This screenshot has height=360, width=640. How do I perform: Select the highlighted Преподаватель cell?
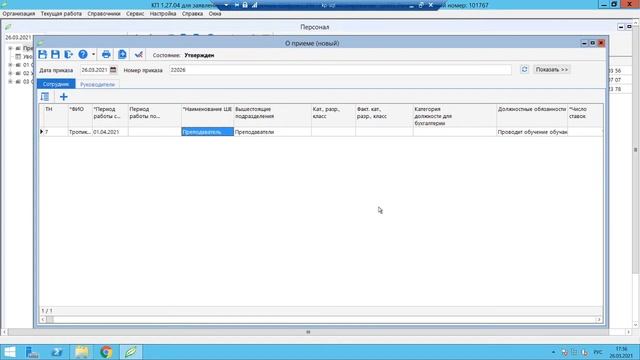click(207, 132)
